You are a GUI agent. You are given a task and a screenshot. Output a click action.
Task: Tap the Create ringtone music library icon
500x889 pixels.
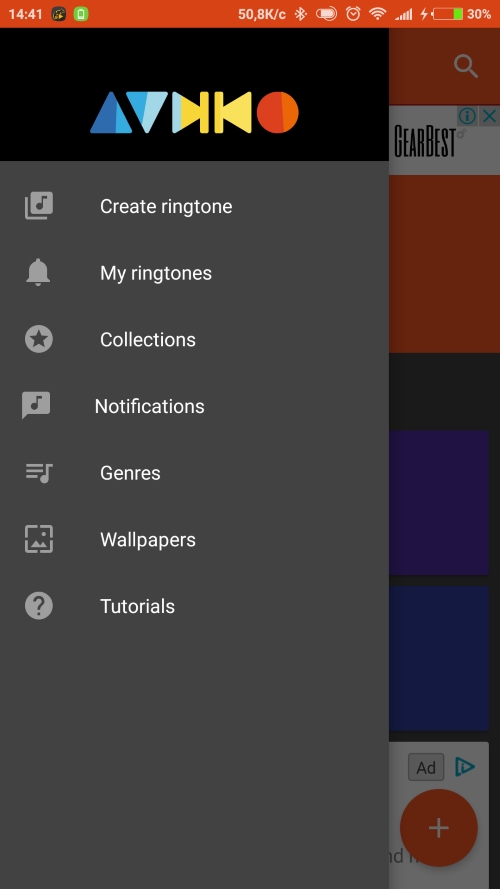point(39,206)
